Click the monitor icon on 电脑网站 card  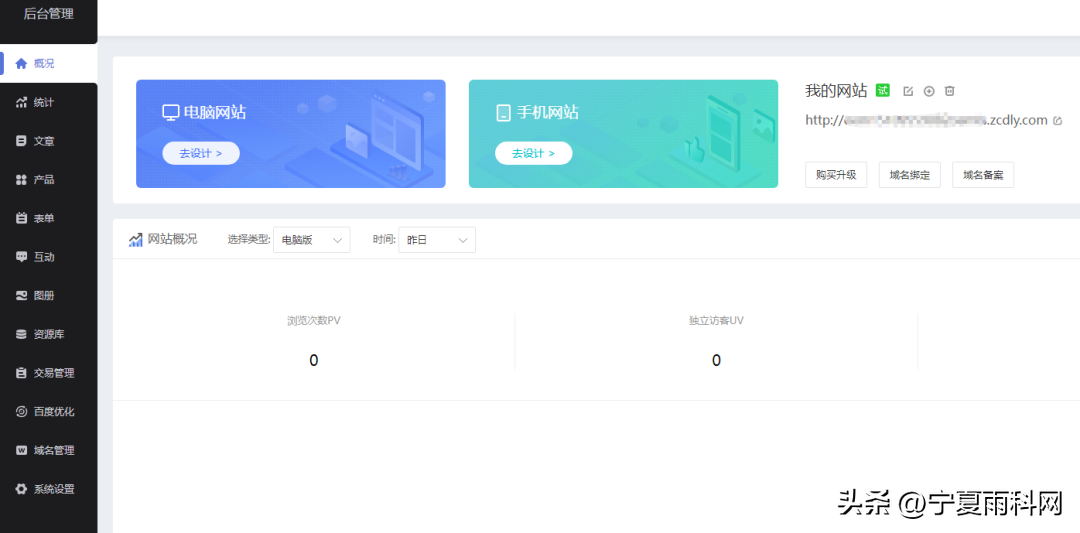tap(171, 112)
